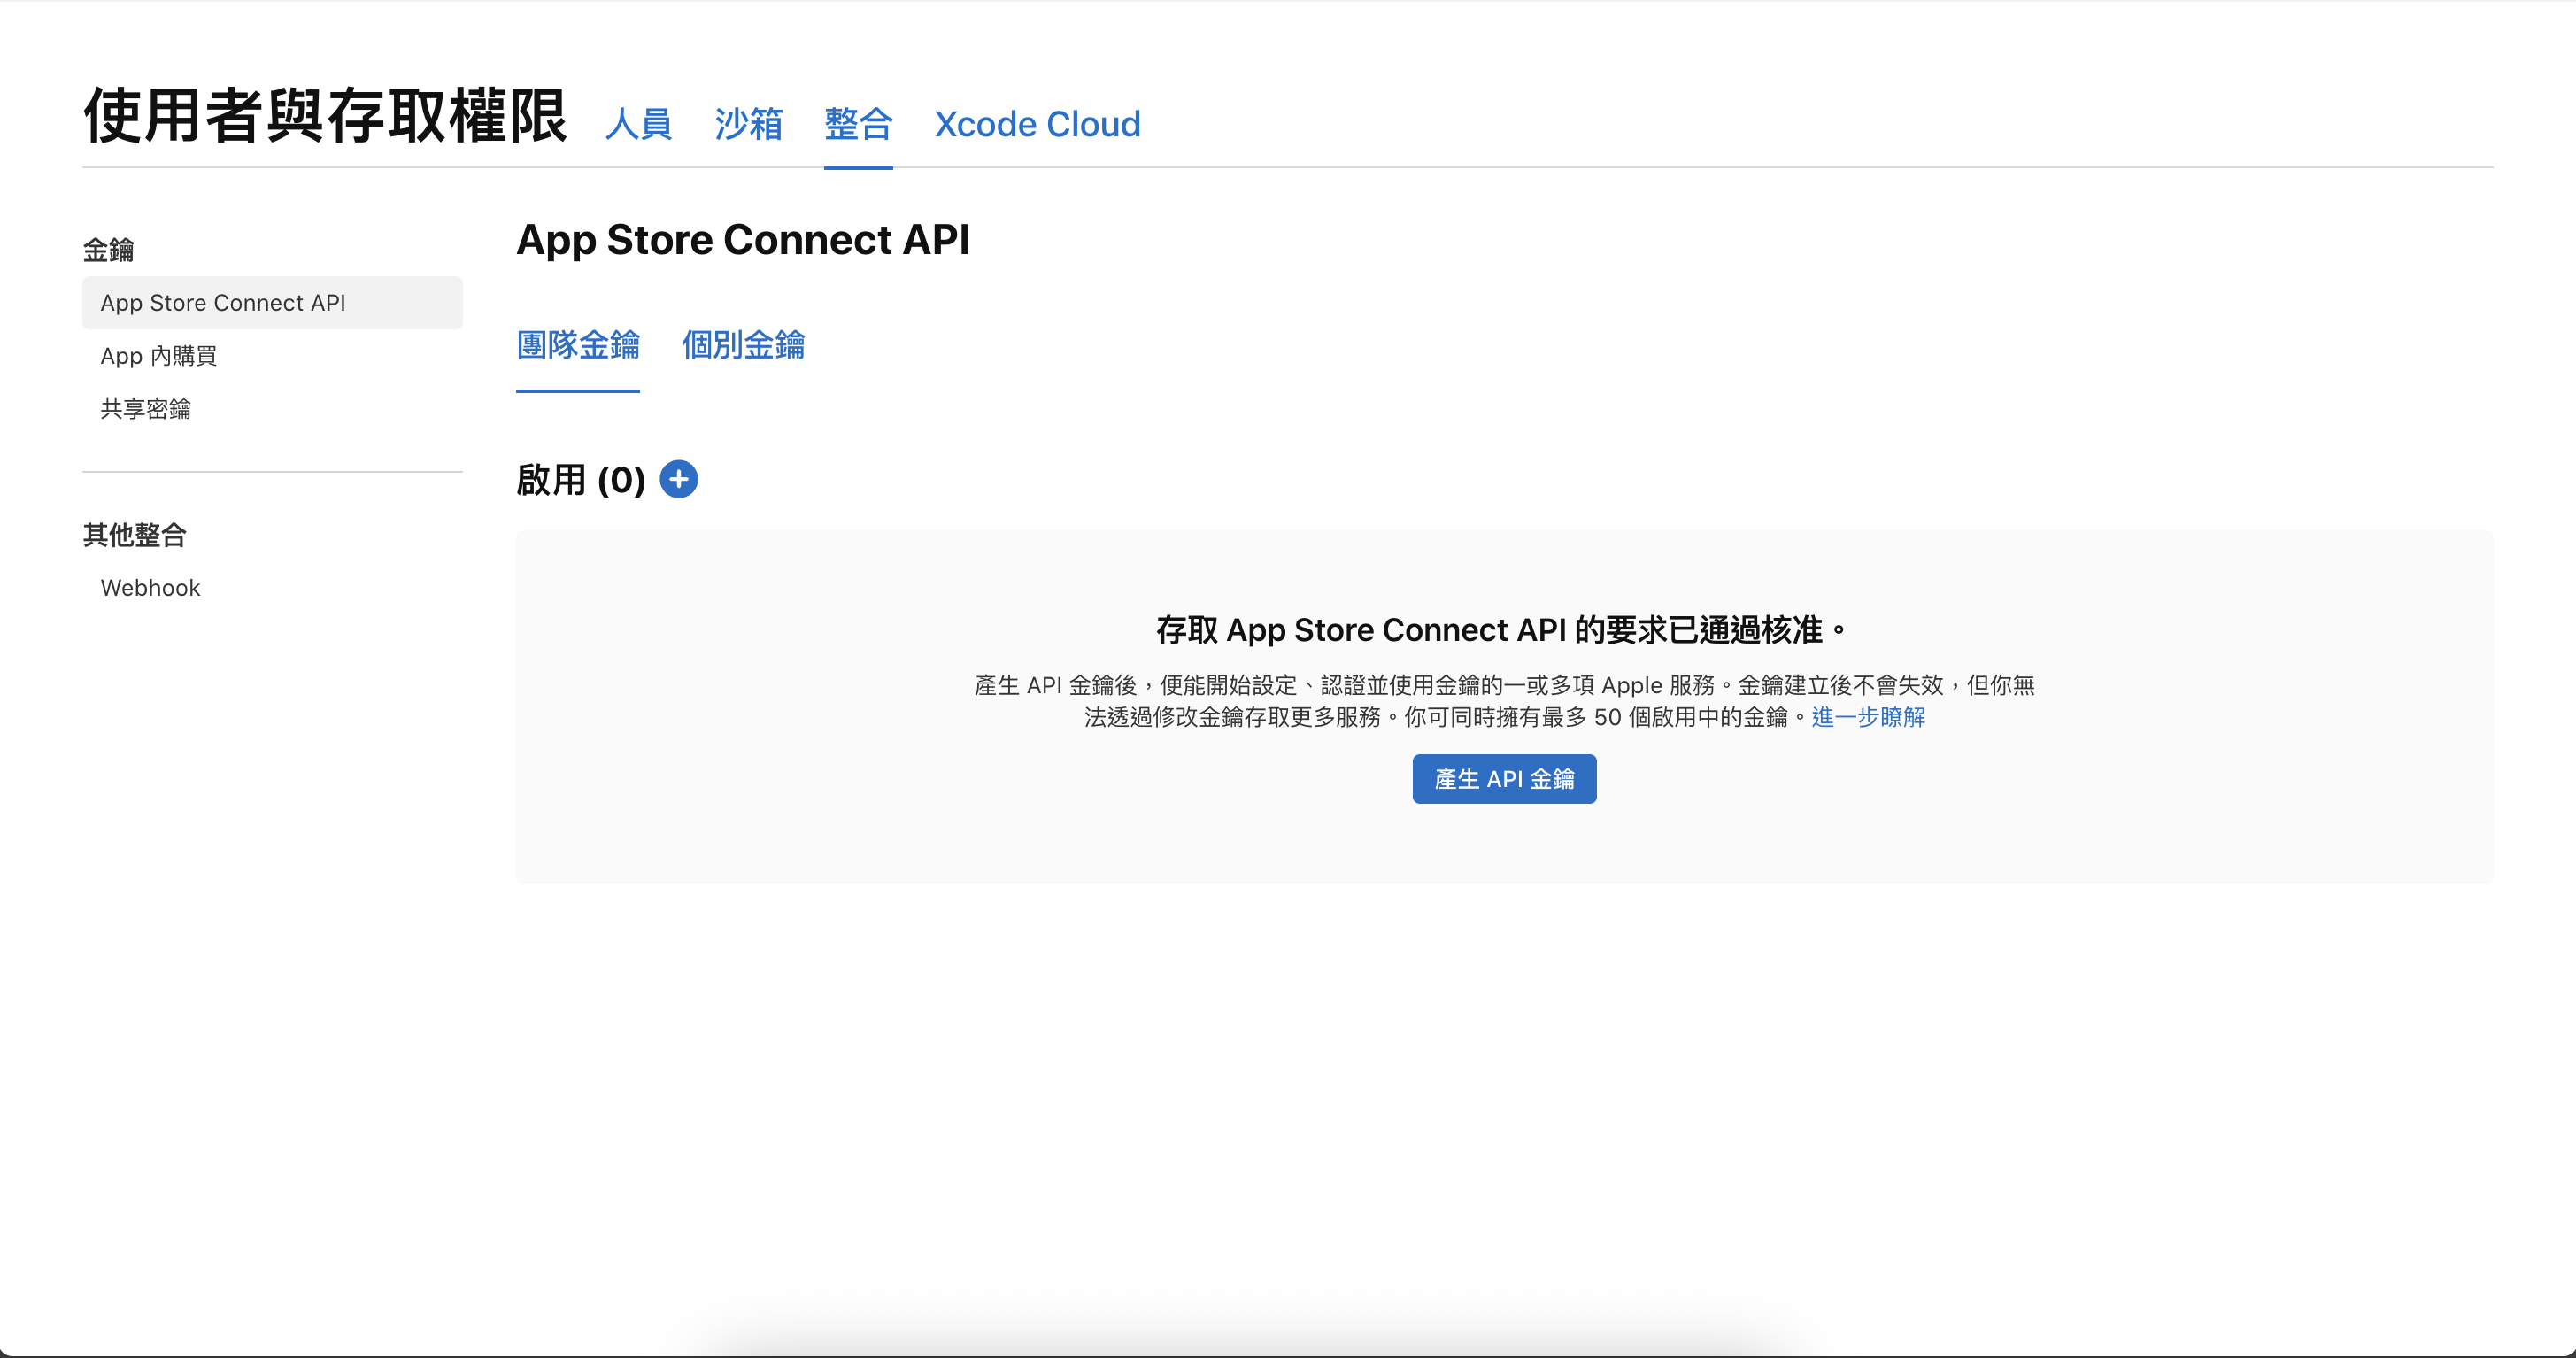Show the 個別金鑰 tab
The image size is (2576, 1358).
[x=743, y=345]
